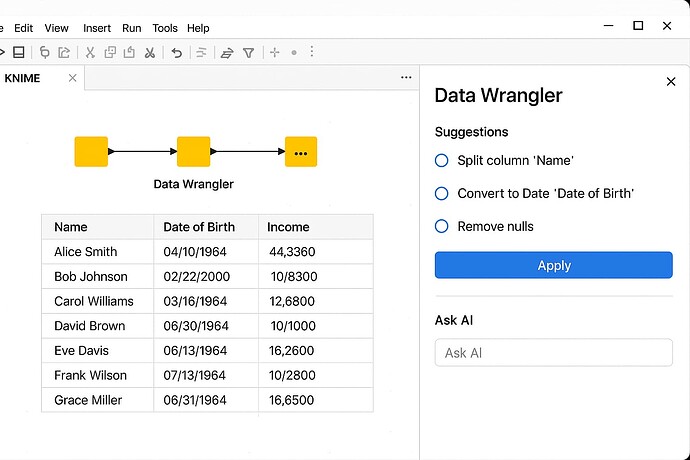Image resolution: width=690 pixels, height=460 pixels.
Task: Click the dark scissors icon
Action: point(150,52)
